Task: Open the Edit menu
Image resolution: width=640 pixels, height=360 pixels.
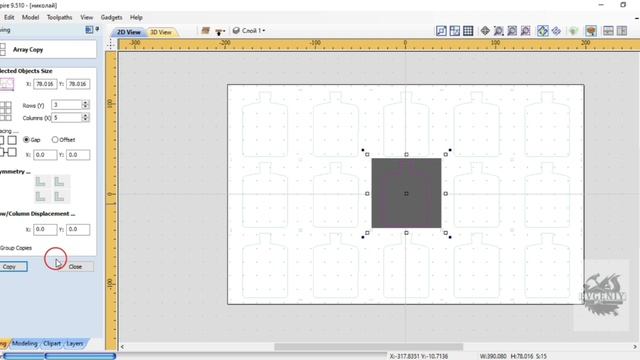Action: click(9, 17)
